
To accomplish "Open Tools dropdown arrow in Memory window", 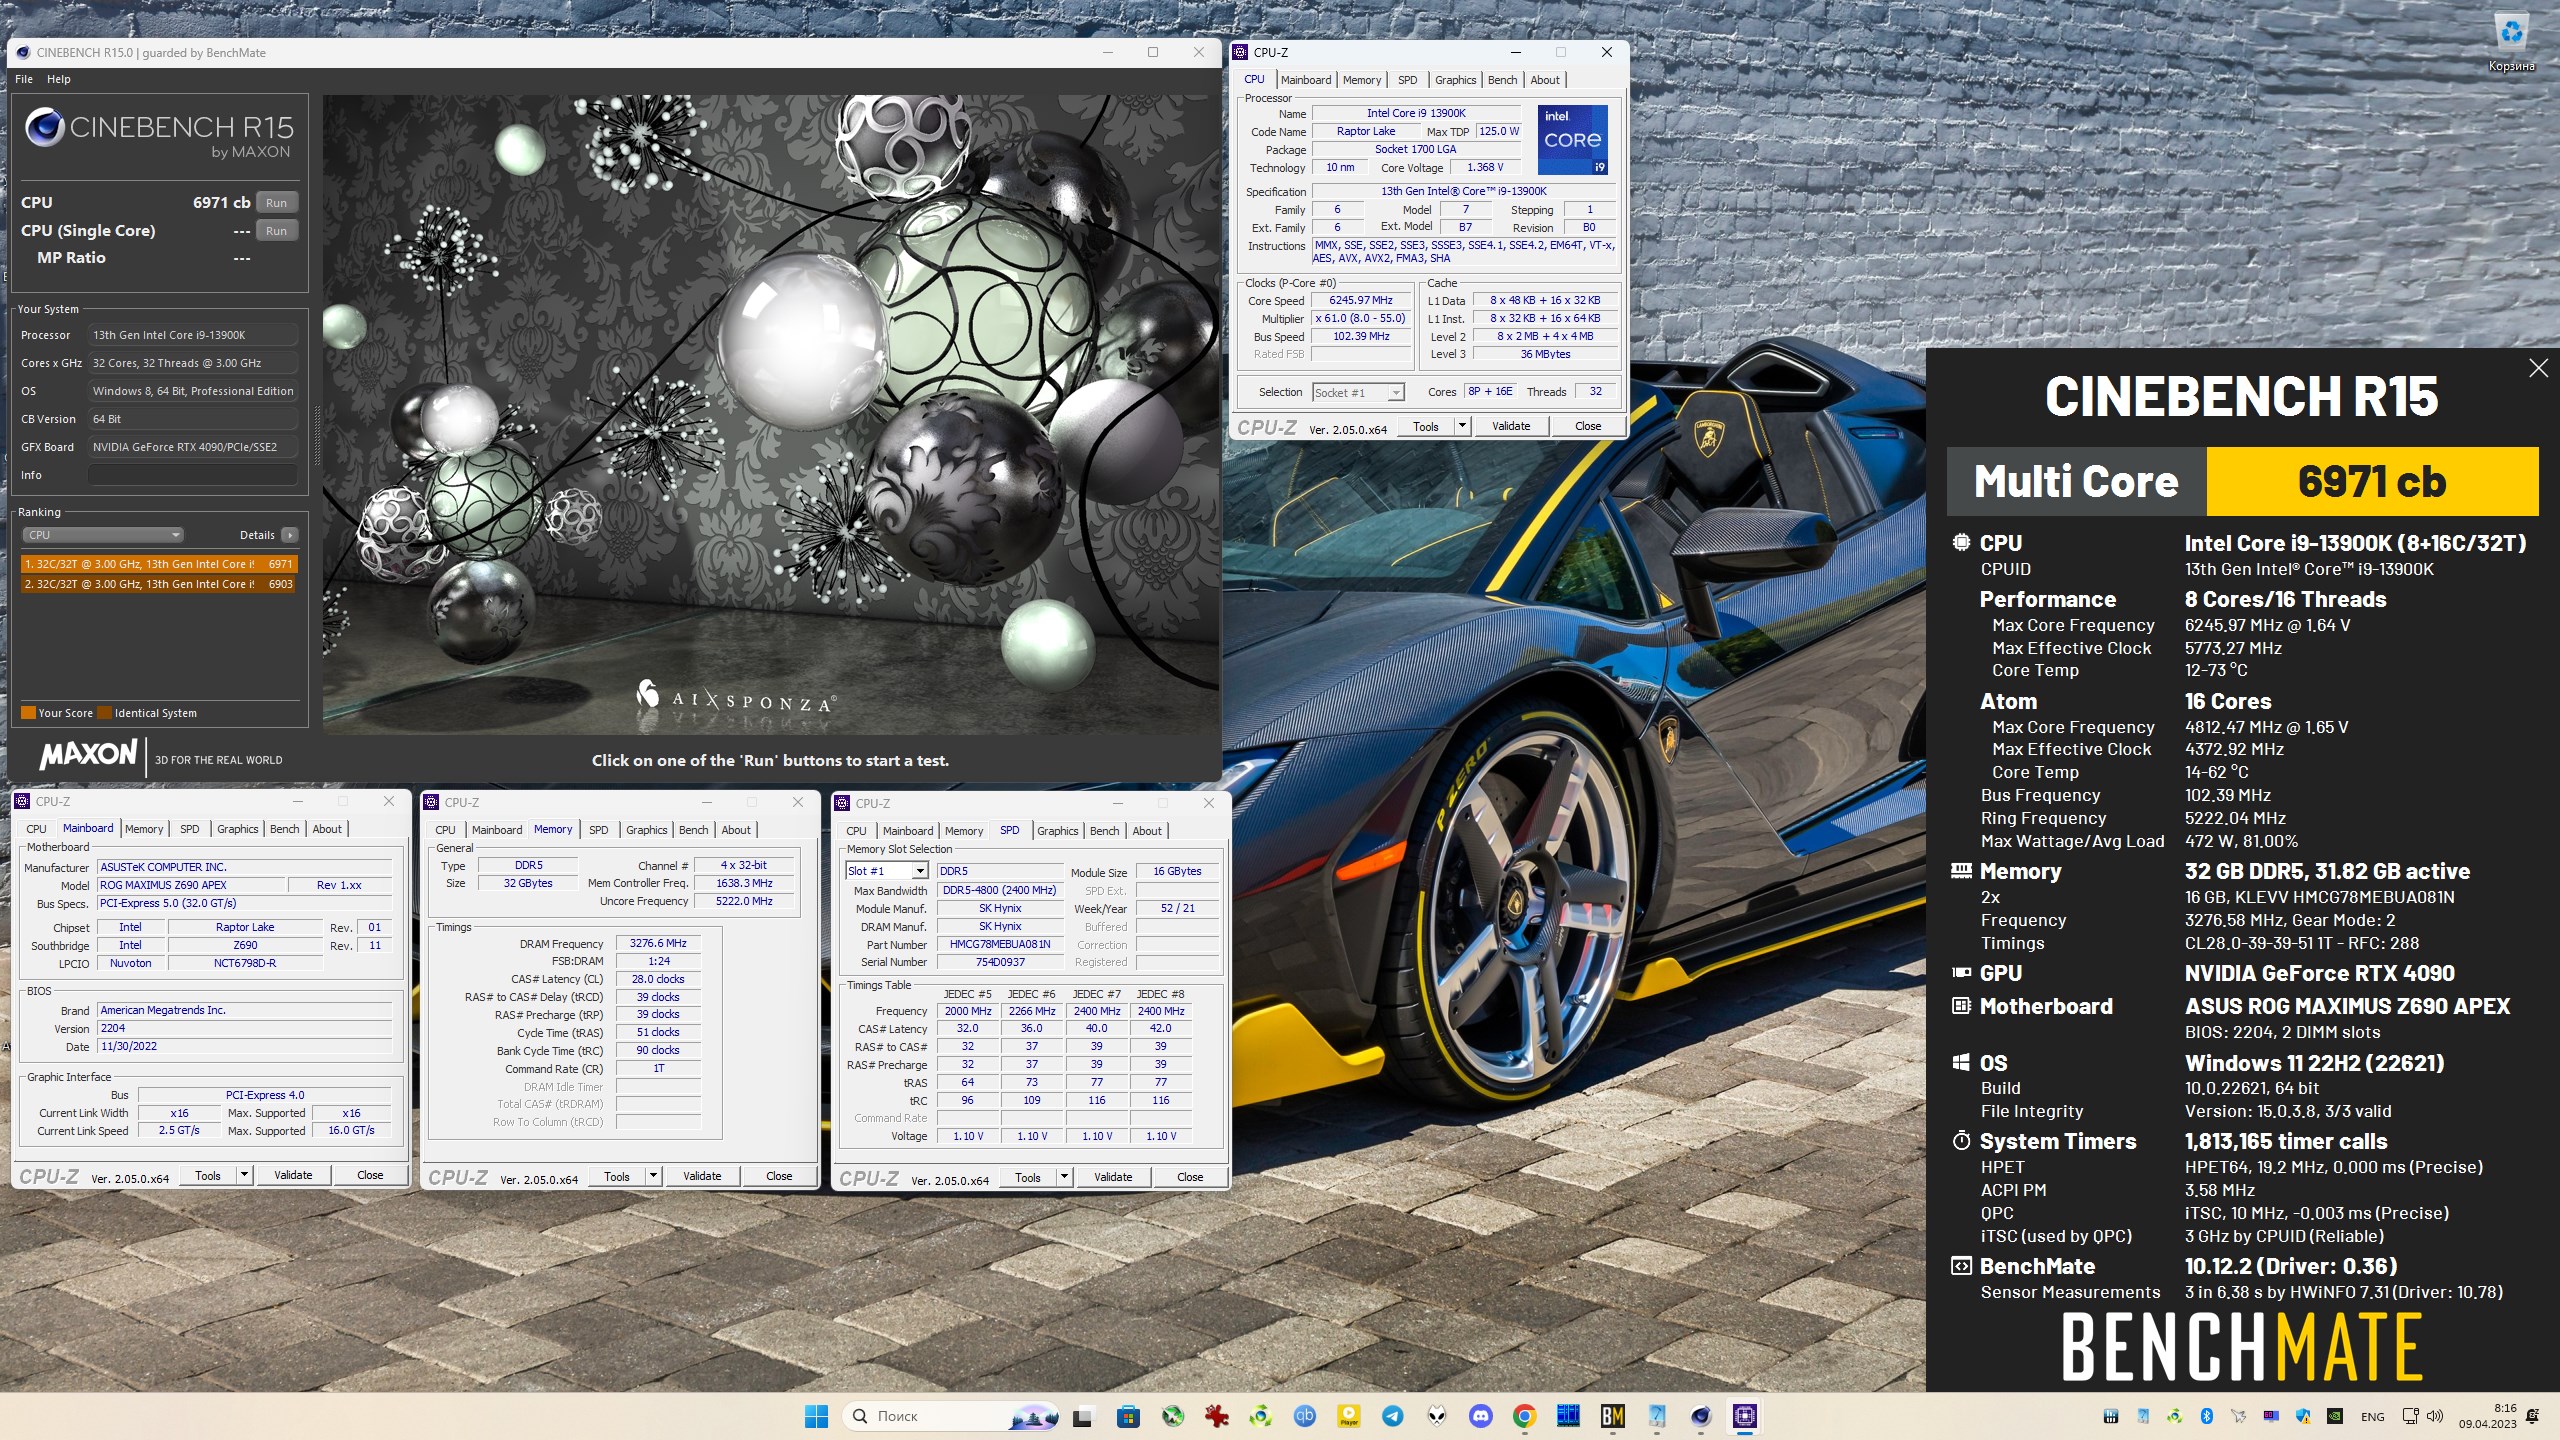I will pyautogui.click(x=653, y=1176).
